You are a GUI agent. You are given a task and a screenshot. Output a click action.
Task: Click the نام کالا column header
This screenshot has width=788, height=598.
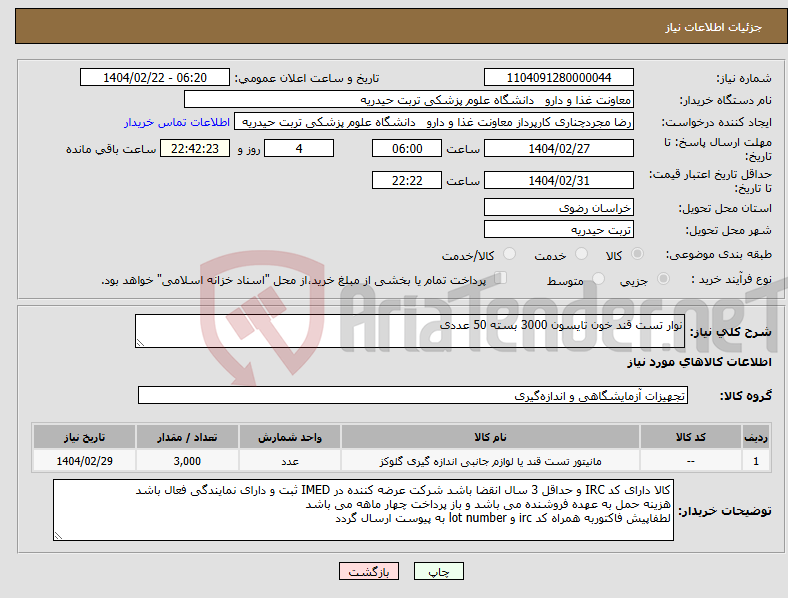pos(490,437)
